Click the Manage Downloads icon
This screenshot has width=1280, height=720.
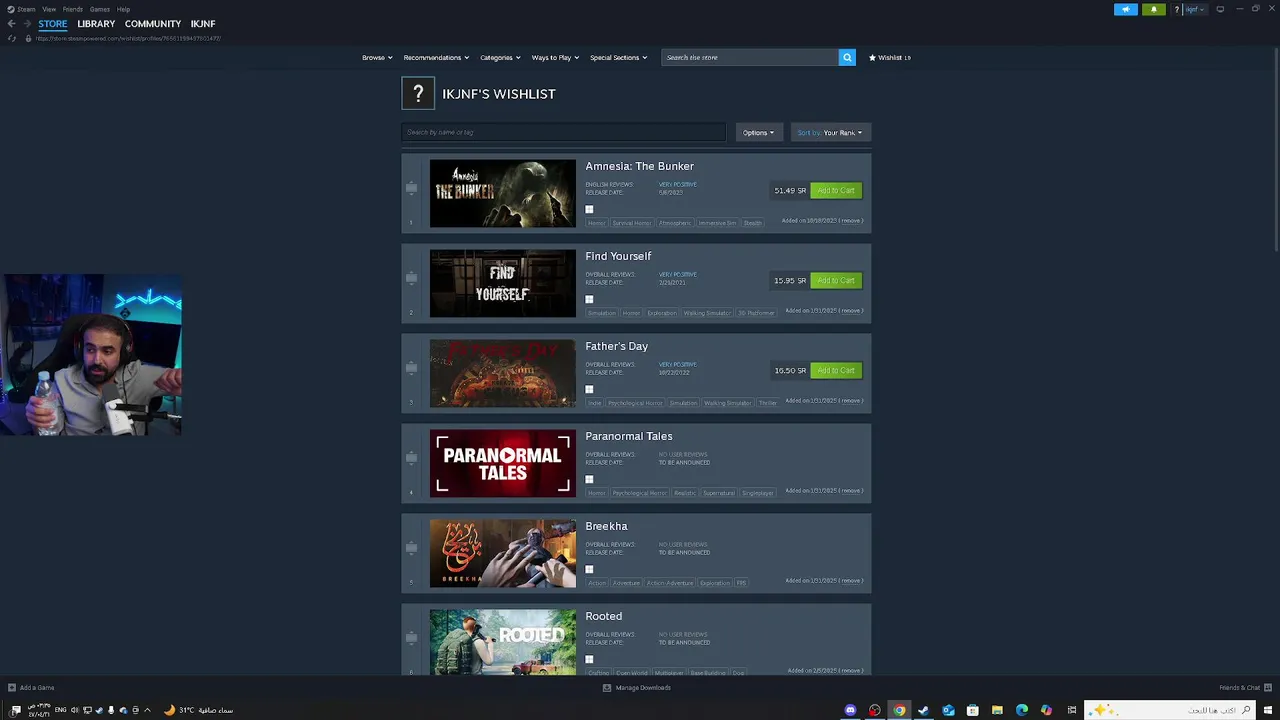607,688
